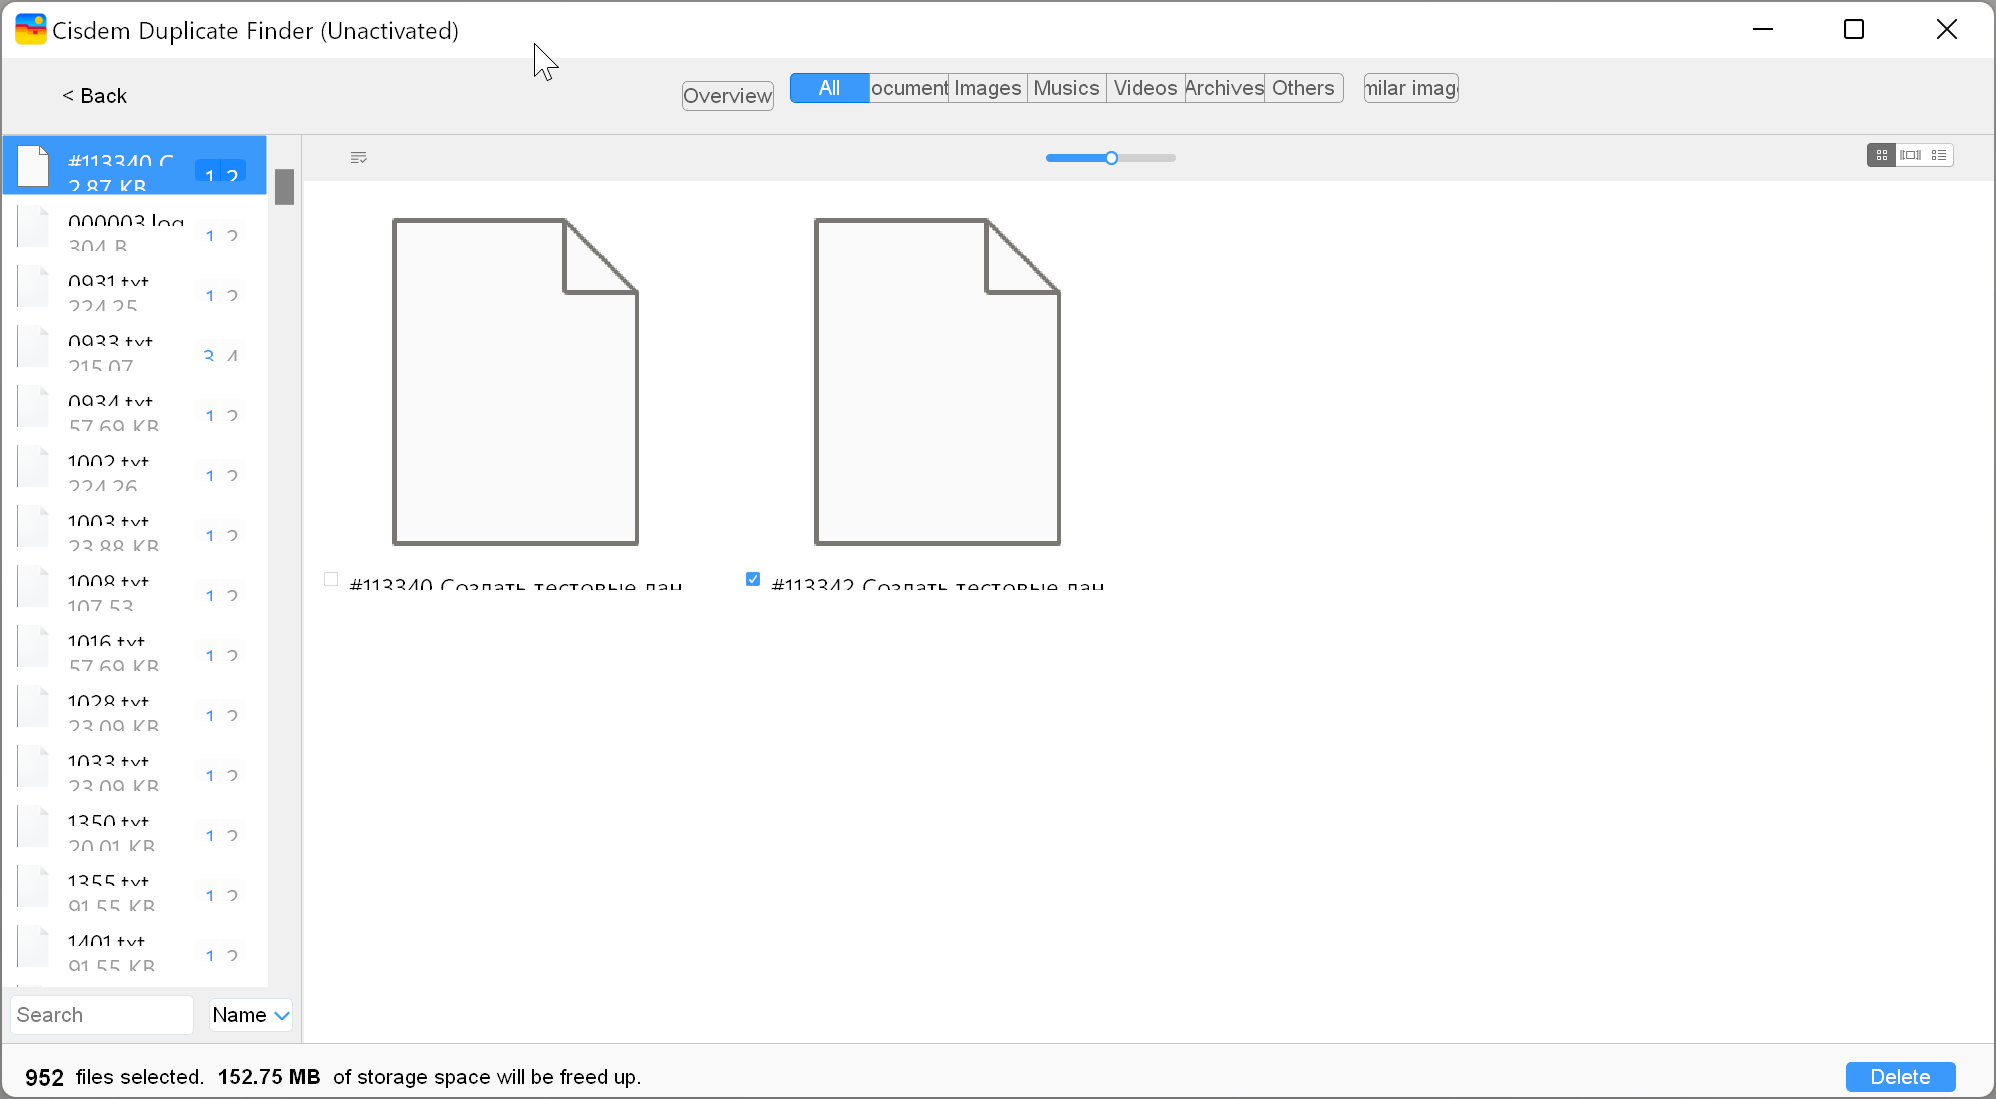Switch to filmstrip preview view
This screenshot has height=1099, width=1996.
point(1910,155)
